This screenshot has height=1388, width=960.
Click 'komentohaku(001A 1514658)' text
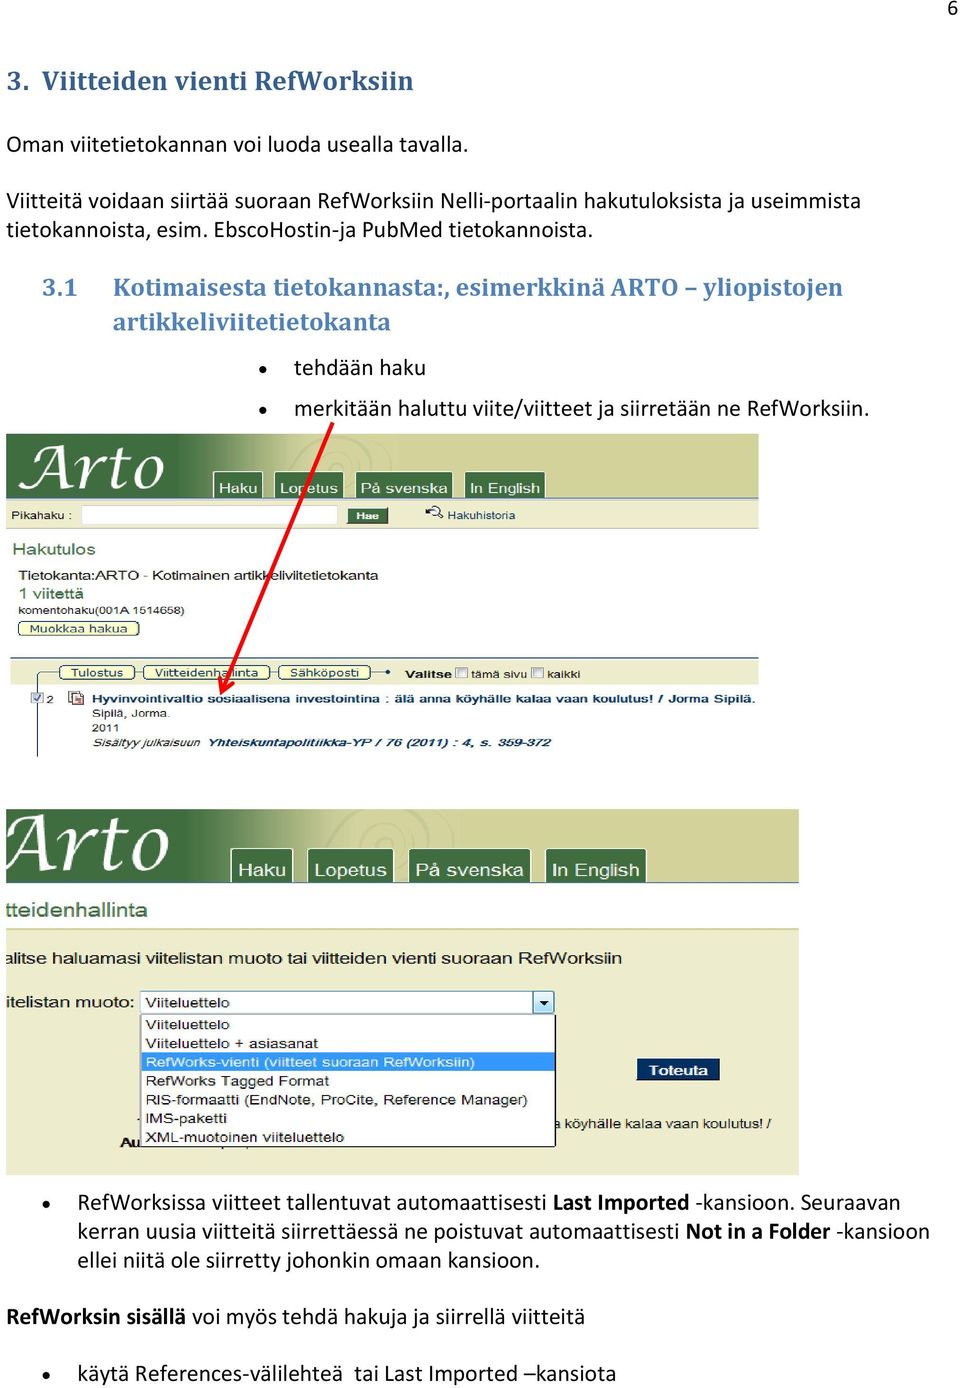tap(101, 610)
